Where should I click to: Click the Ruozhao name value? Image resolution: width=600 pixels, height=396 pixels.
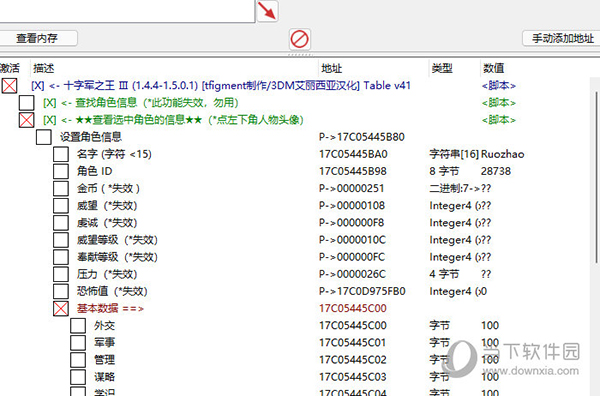click(x=502, y=154)
